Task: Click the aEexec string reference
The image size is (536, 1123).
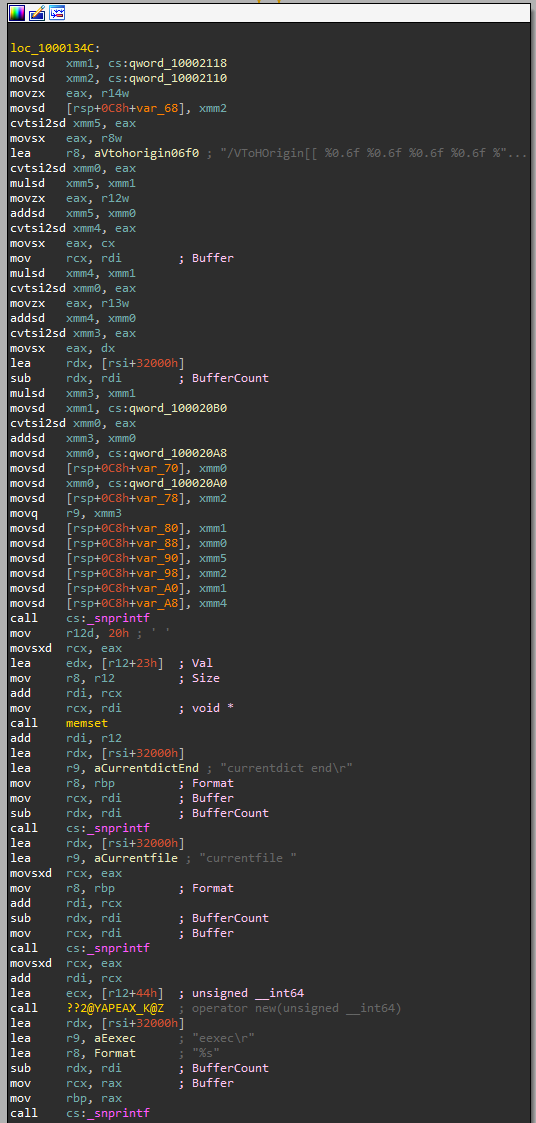Action: [115, 1038]
